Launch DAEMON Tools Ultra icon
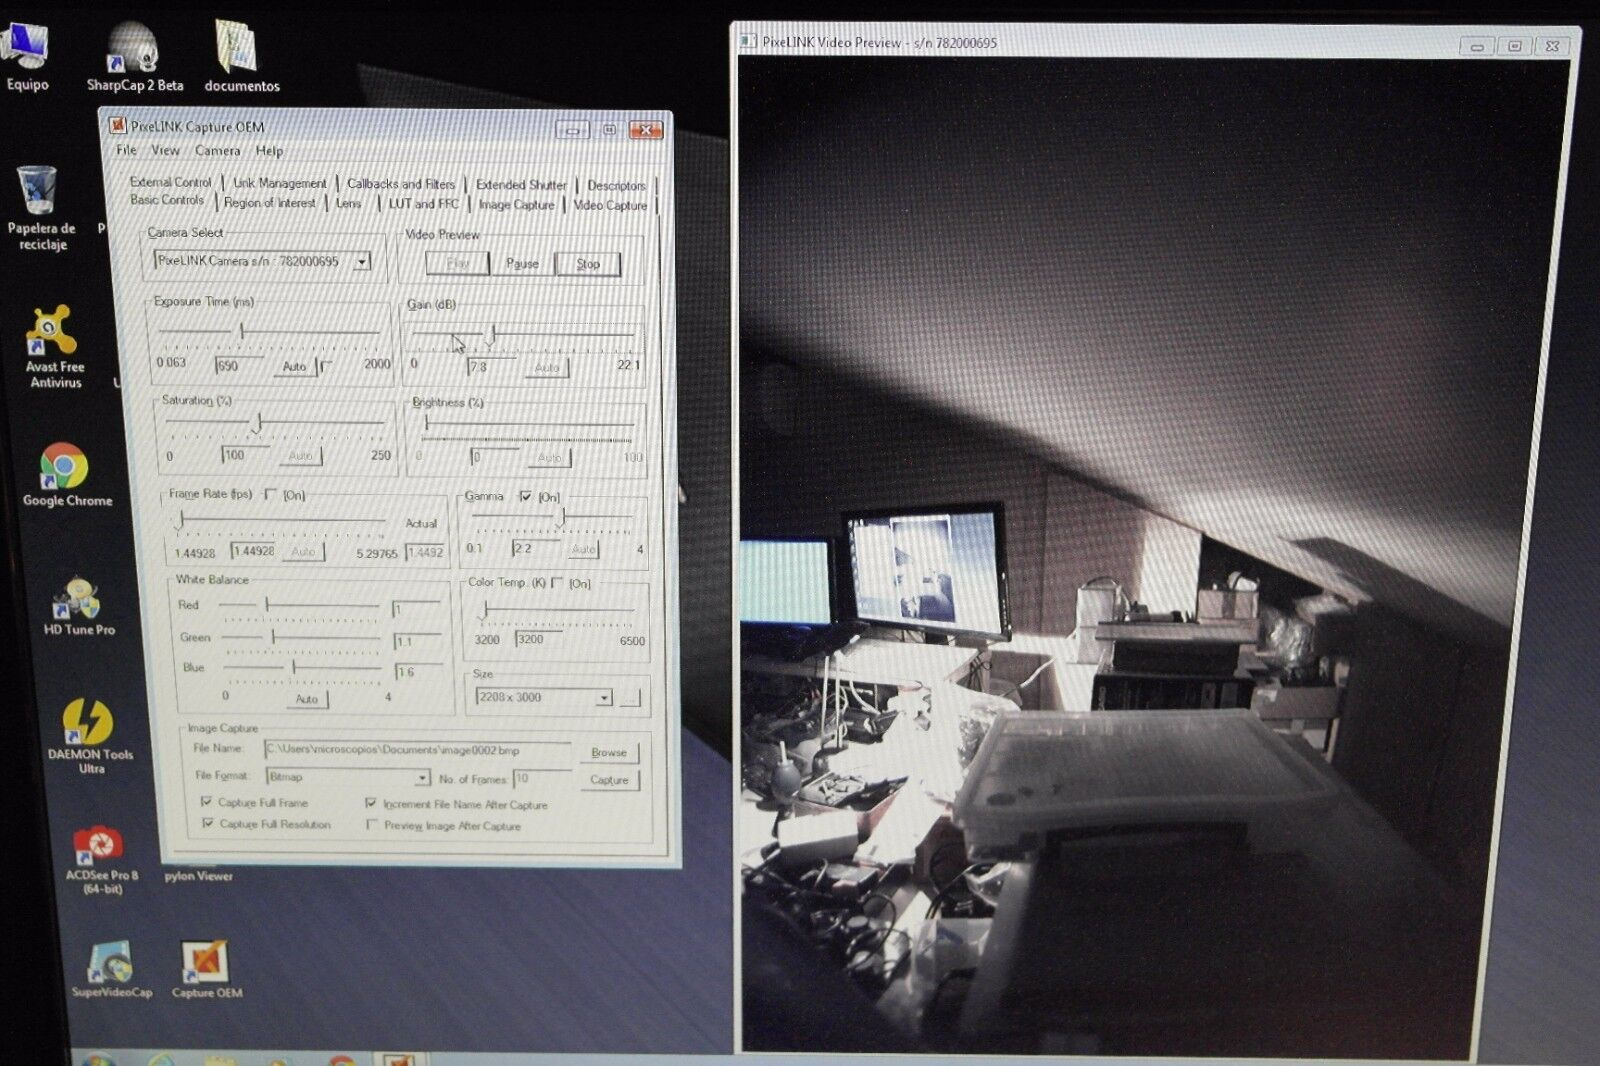This screenshot has width=1600, height=1066. tap(89, 735)
